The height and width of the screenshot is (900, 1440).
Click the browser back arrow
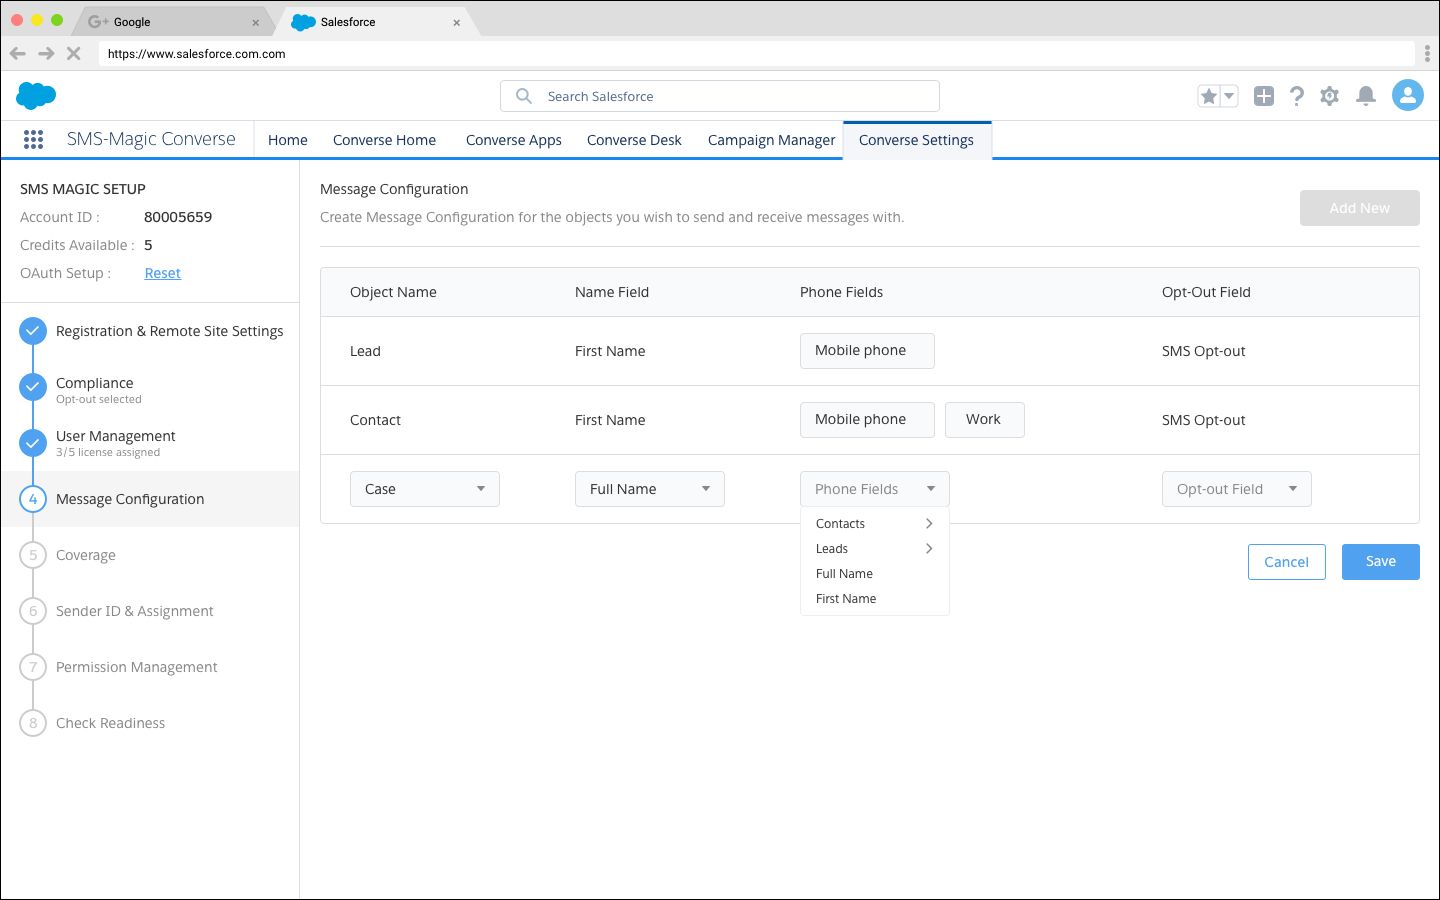coord(18,54)
